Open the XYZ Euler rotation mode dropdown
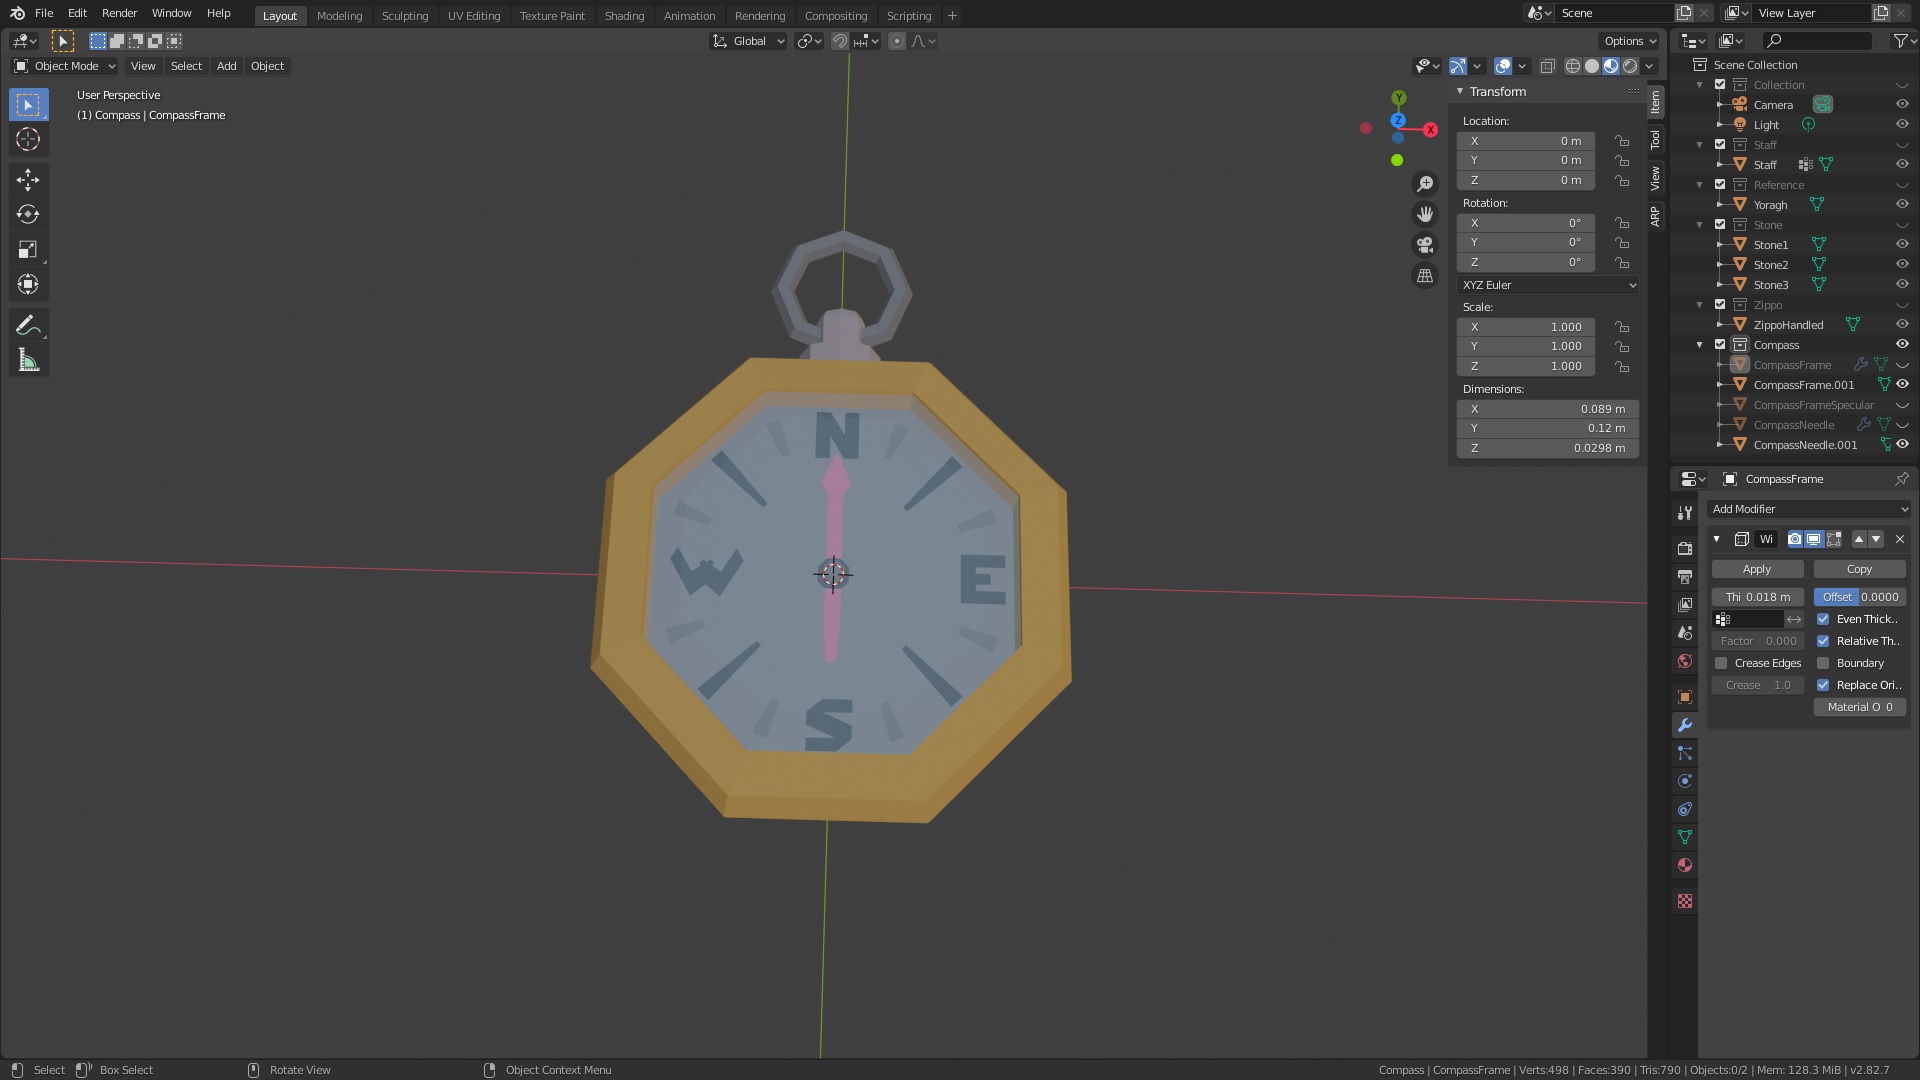1920x1080 pixels. (1548, 285)
